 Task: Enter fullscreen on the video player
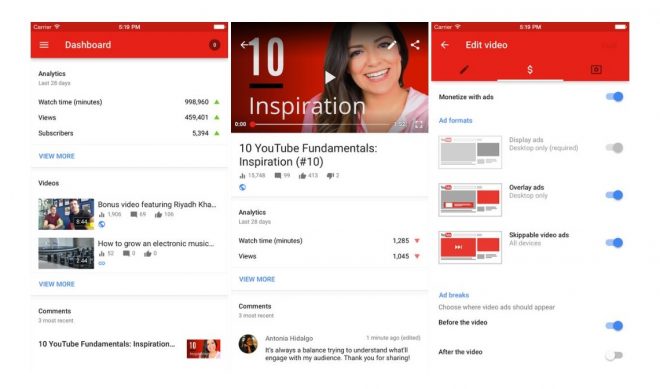coord(418,125)
